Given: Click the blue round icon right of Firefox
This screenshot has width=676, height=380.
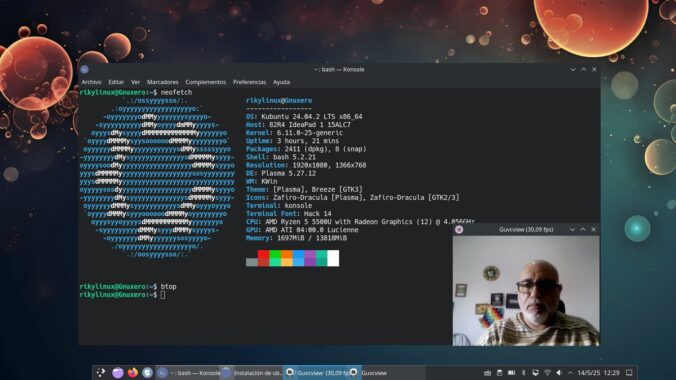Looking at the screenshot, I should tap(147, 373).
